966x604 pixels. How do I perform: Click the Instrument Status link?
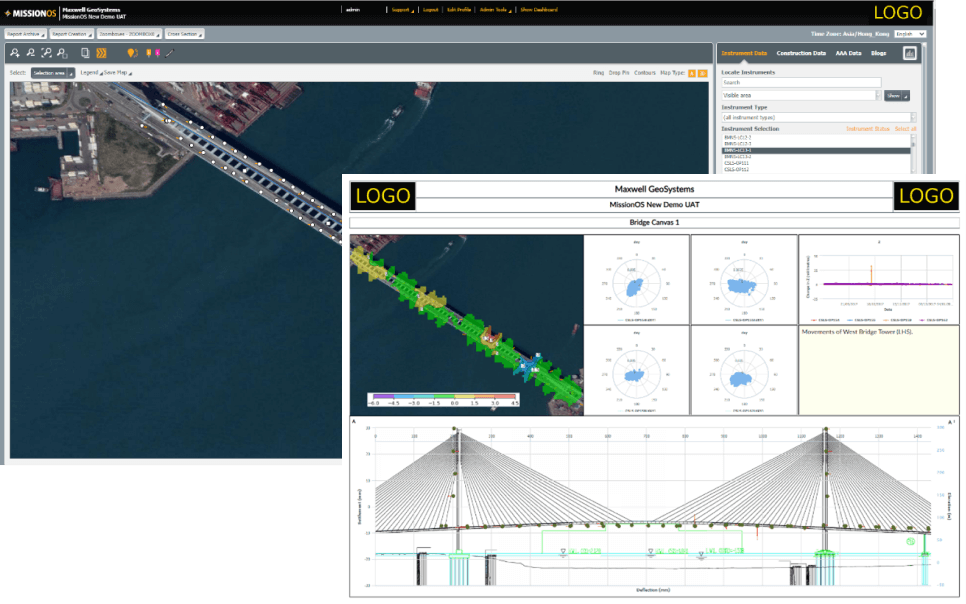point(867,129)
